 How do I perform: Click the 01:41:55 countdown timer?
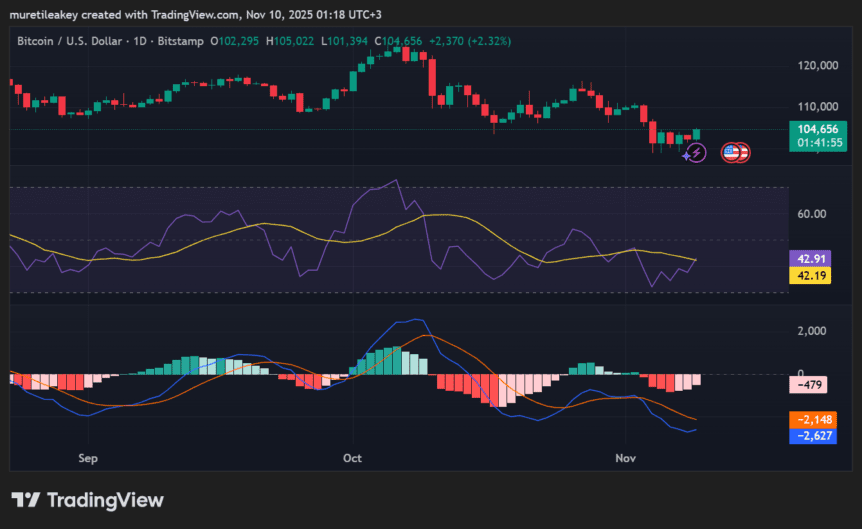pyautogui.click(x=820, y=143)
